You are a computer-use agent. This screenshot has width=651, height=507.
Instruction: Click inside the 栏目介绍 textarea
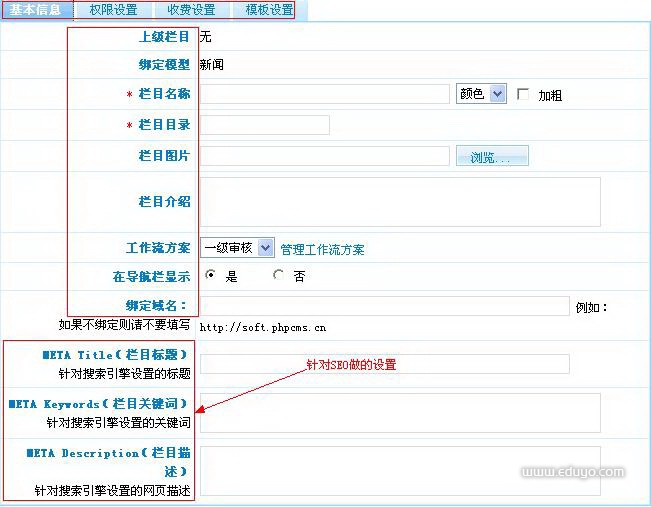click(400, 202)
